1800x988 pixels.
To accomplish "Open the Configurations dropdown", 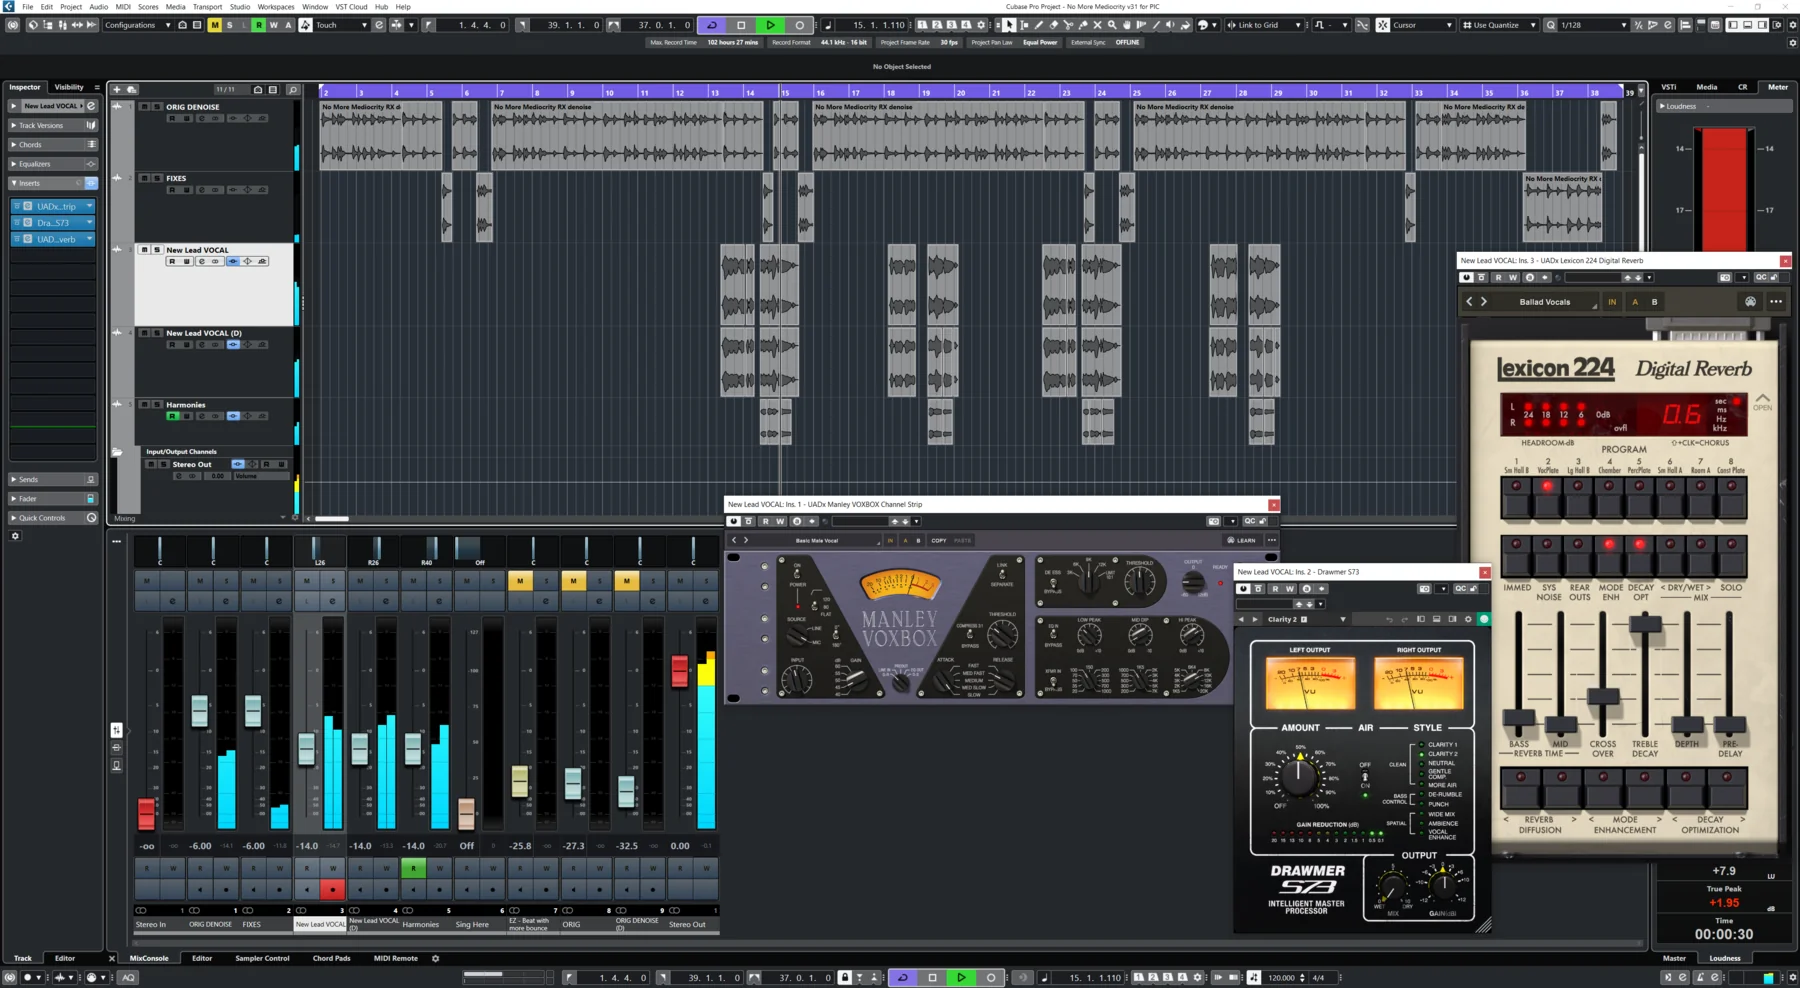I will (x=136, y=25).
